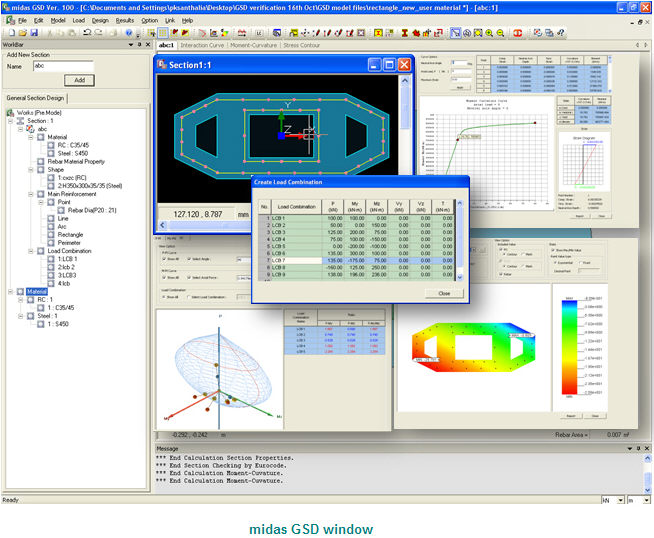The width and height of the screenshot is (654, 538).
Task: Select the Perimeter tree item
Action: [69, 243]
